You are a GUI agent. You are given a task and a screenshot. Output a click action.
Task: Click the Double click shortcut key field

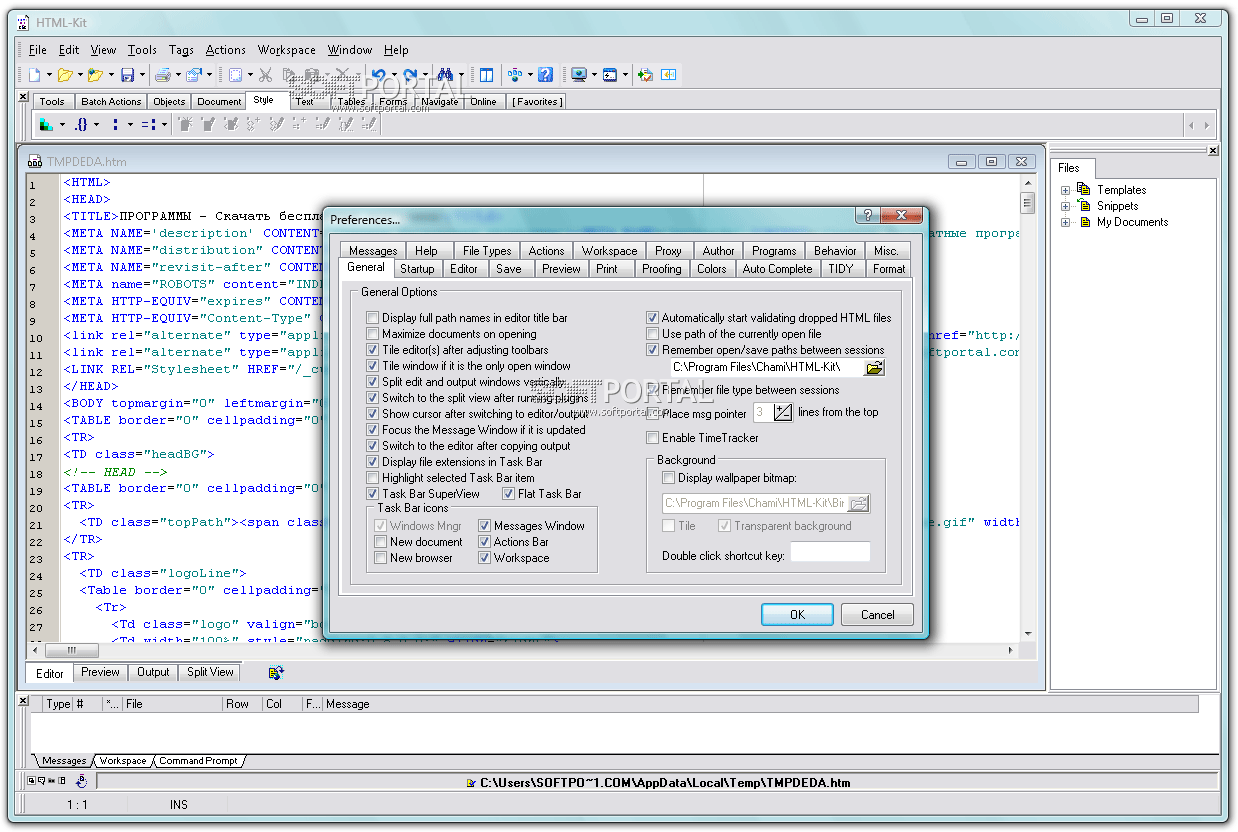point(830,552)
